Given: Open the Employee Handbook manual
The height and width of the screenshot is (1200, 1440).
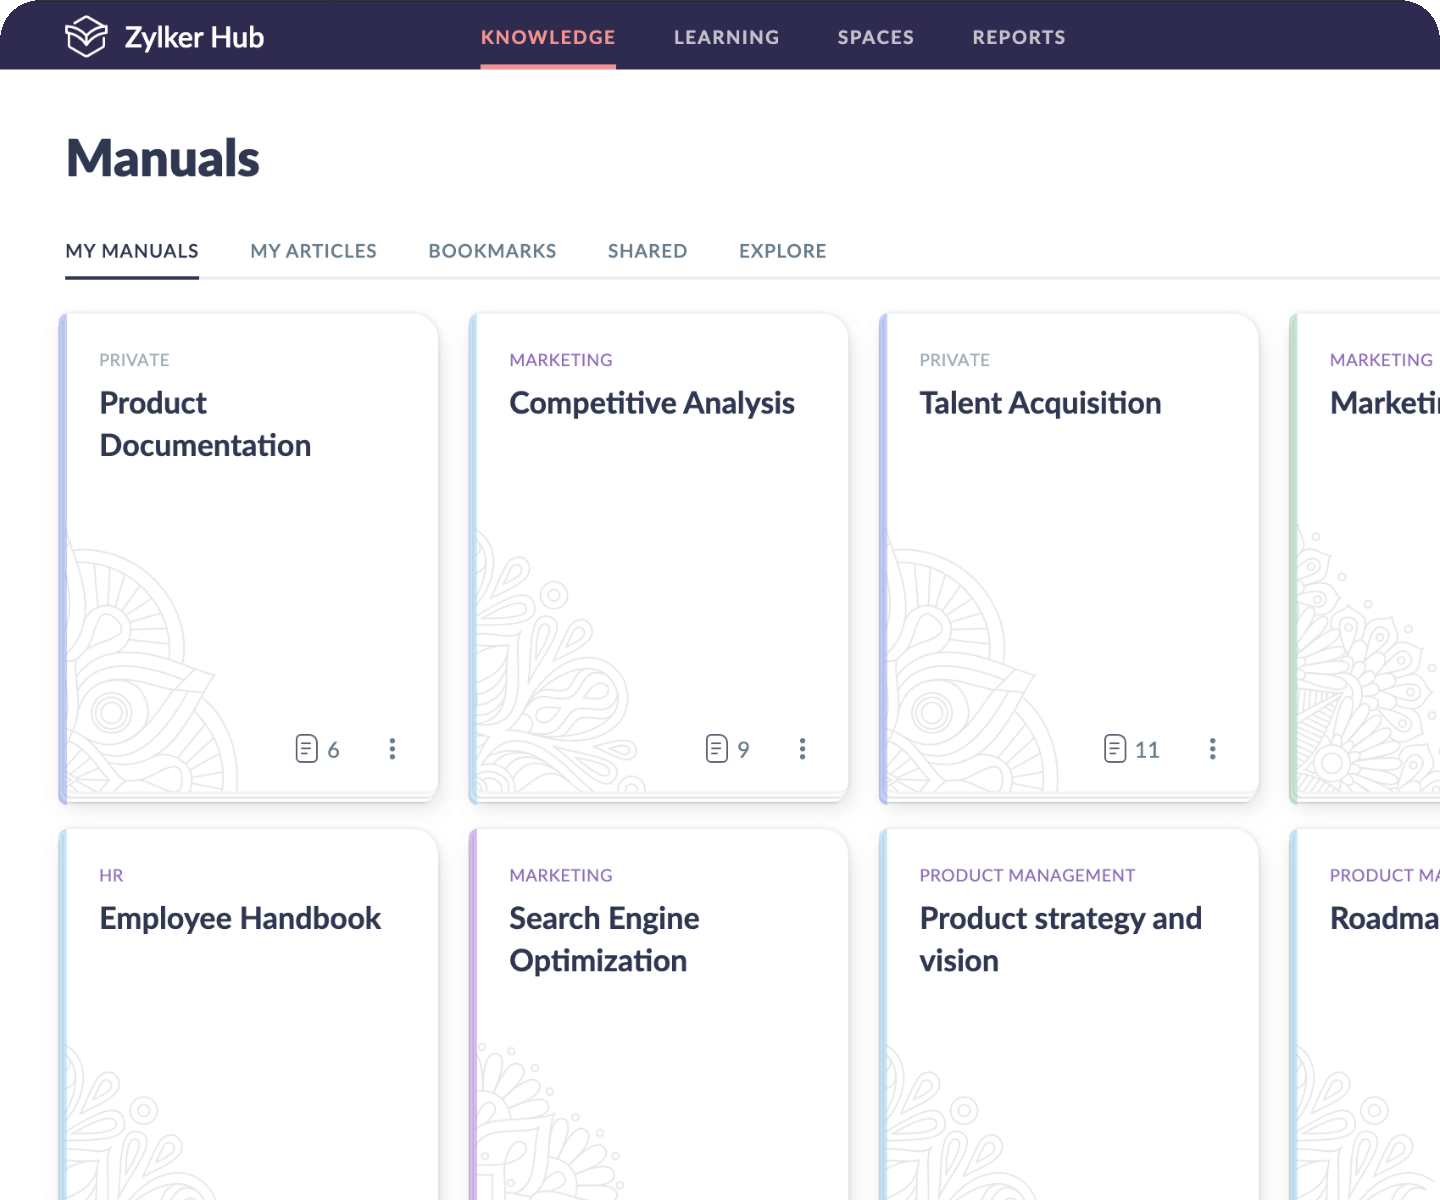Looking at the screenshot, I should click(240, 919).
